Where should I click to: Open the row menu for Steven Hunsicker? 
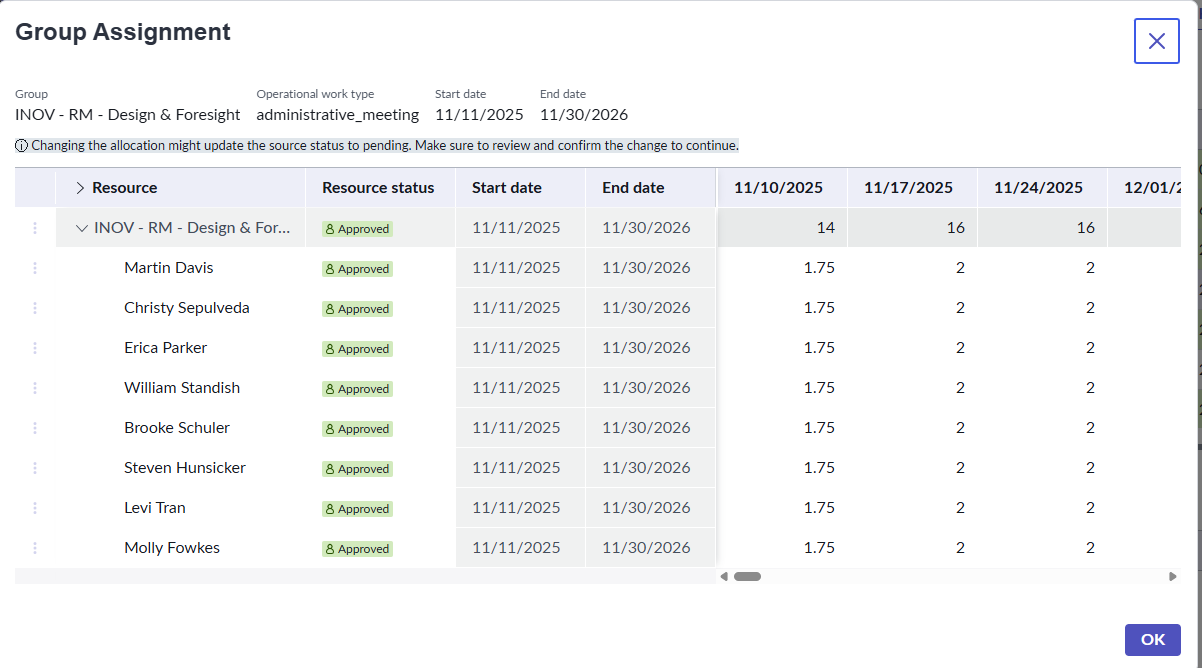pos(35,468)
